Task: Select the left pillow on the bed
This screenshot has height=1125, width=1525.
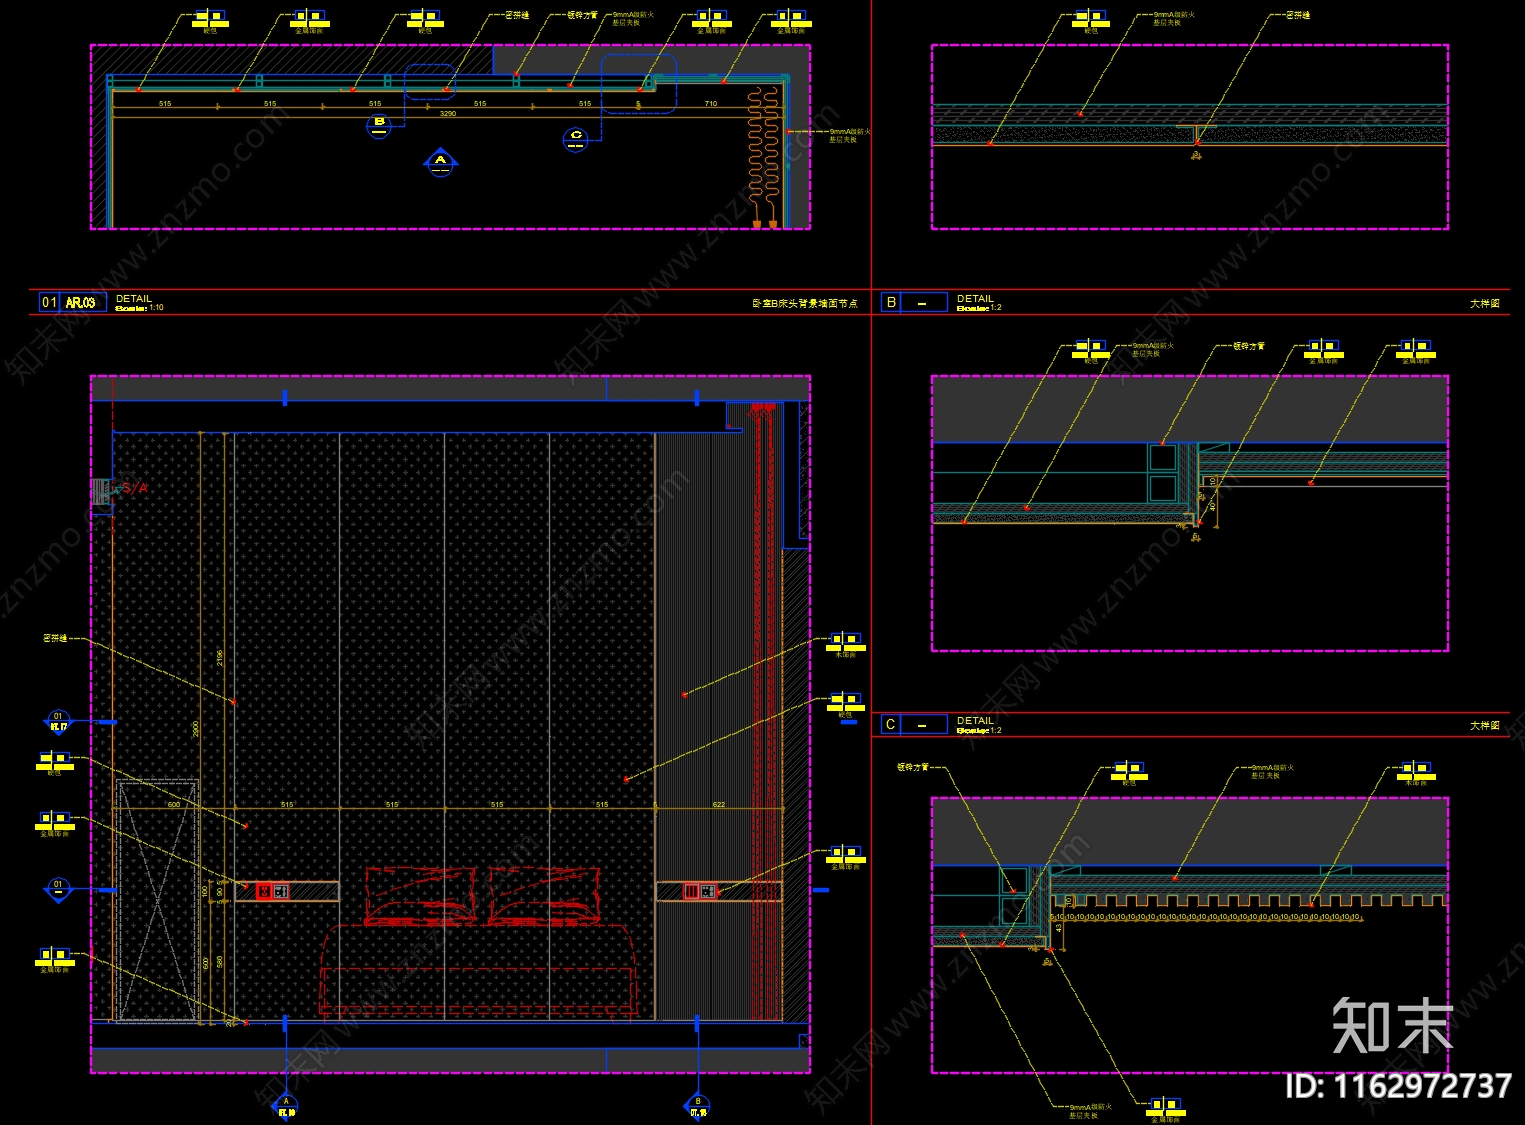Action: (420, 895)
